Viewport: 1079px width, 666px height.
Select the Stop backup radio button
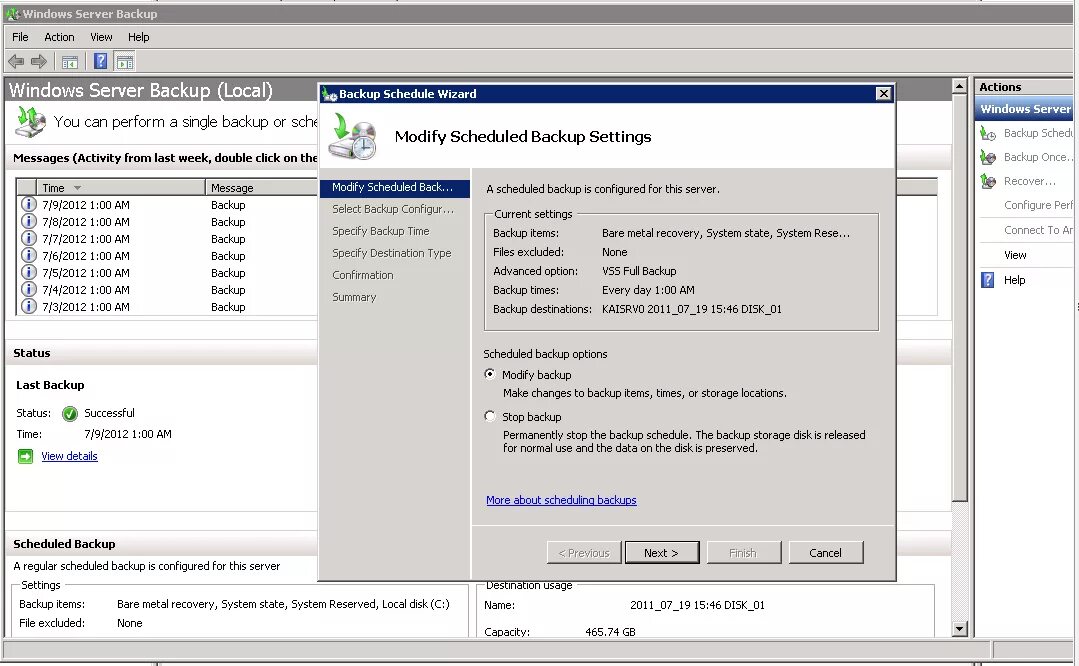489,416
